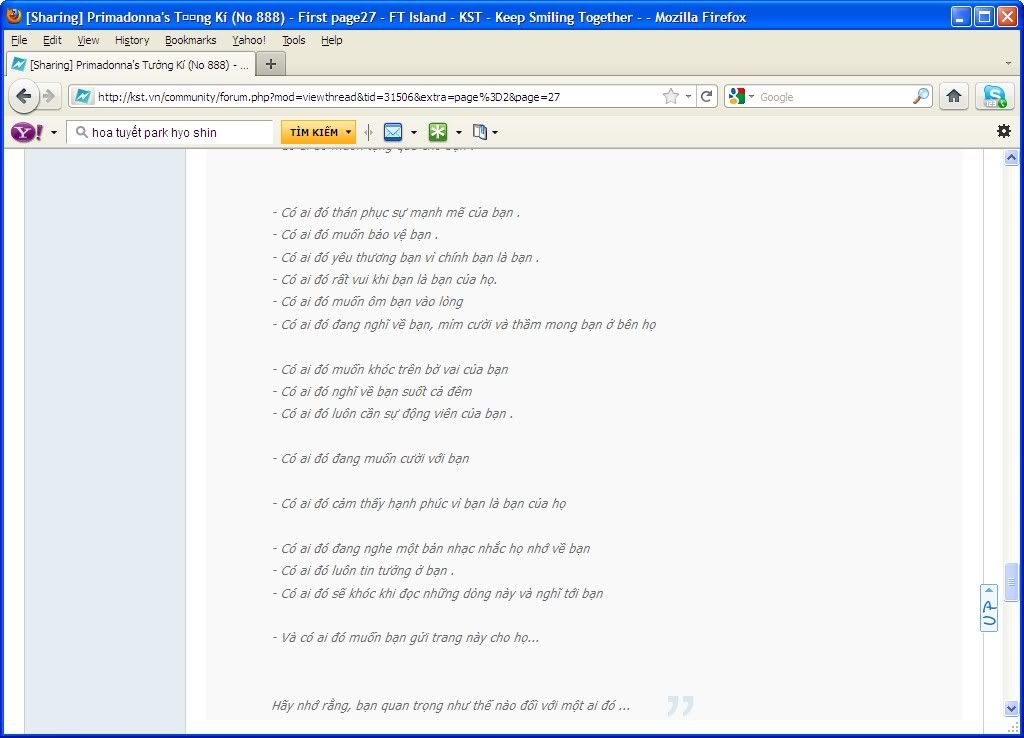Minimize the Firefox window
Screen dimensions: 1024x738
click(x=960, y=16)
